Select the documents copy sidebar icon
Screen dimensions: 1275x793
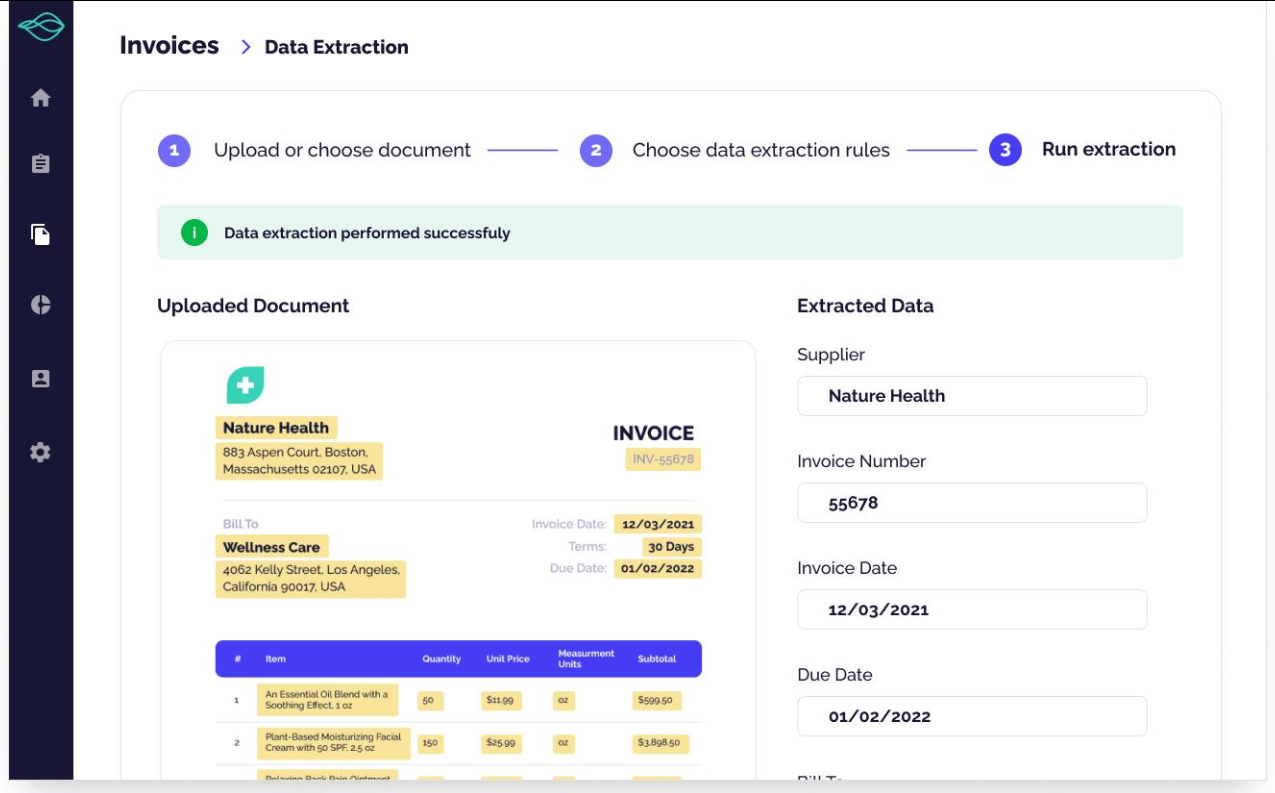tap(40, 234)
